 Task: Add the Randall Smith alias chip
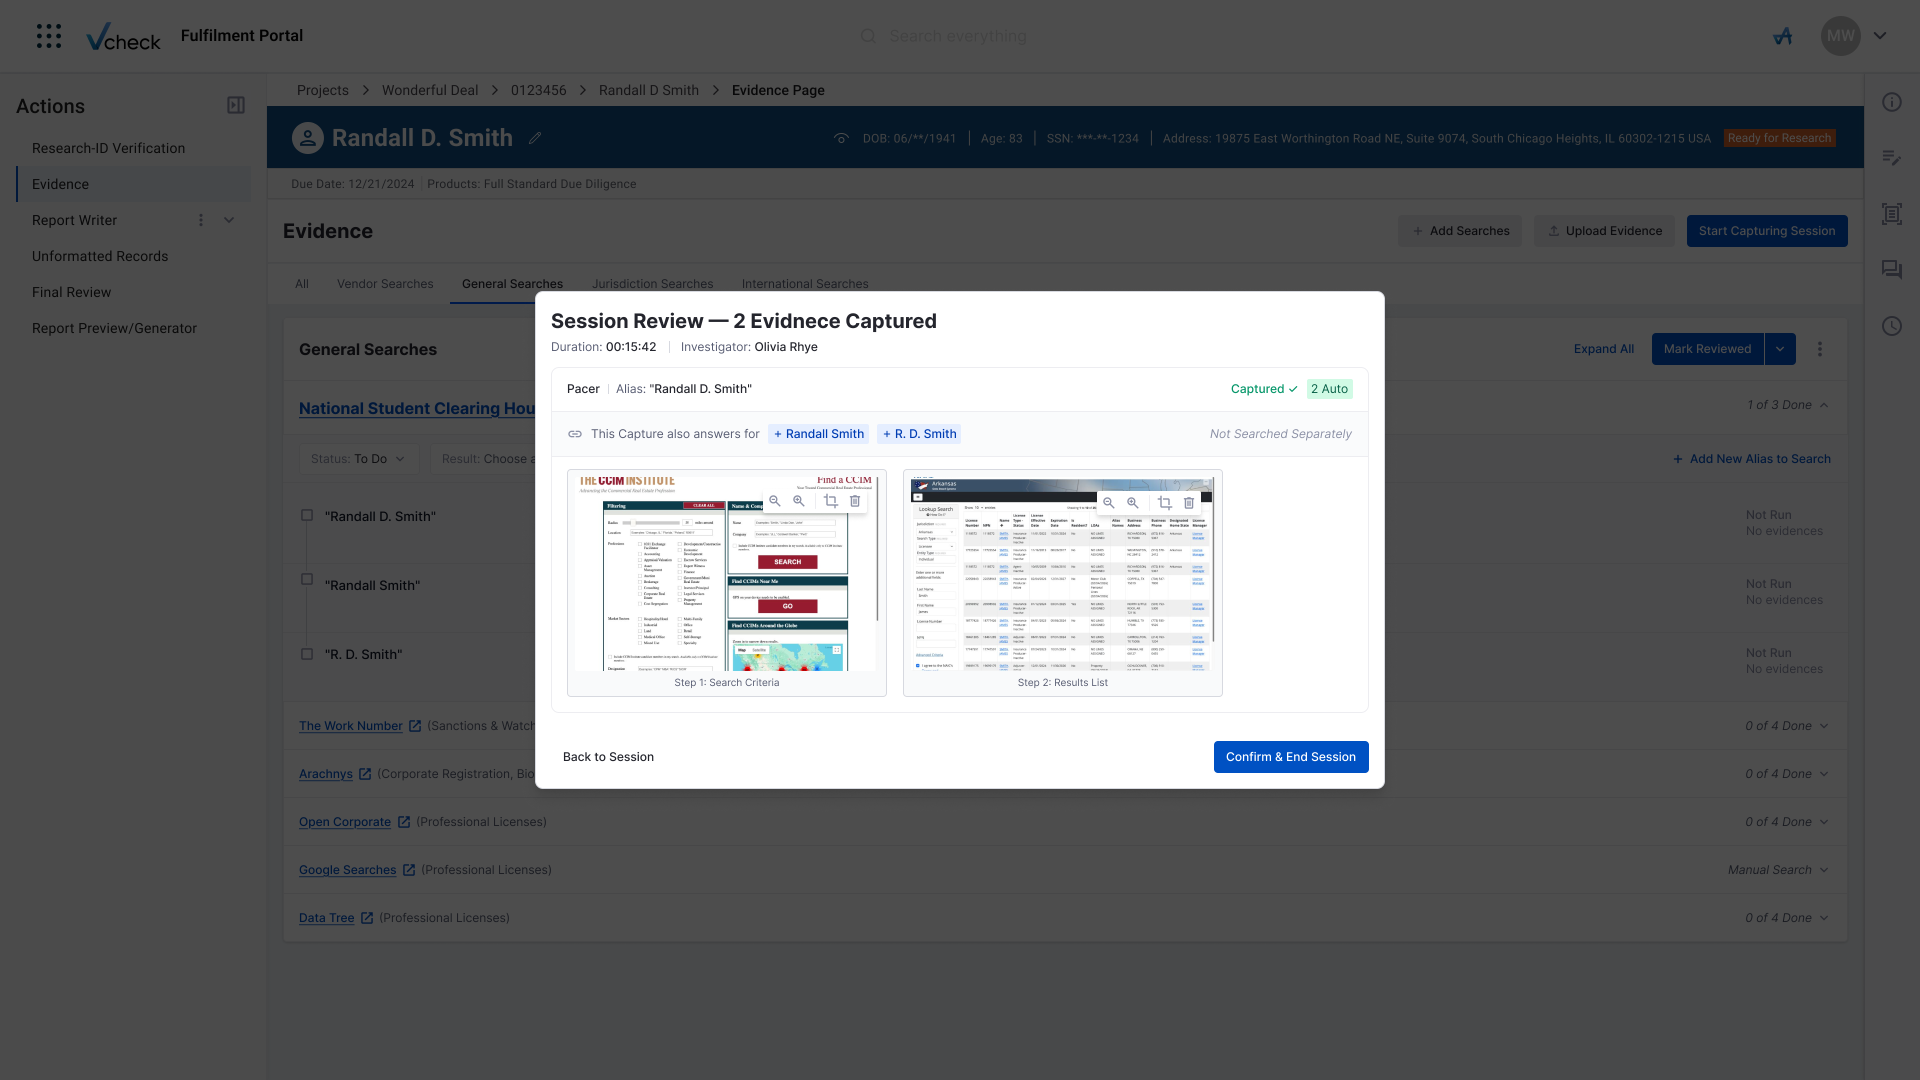click(818, 434)
